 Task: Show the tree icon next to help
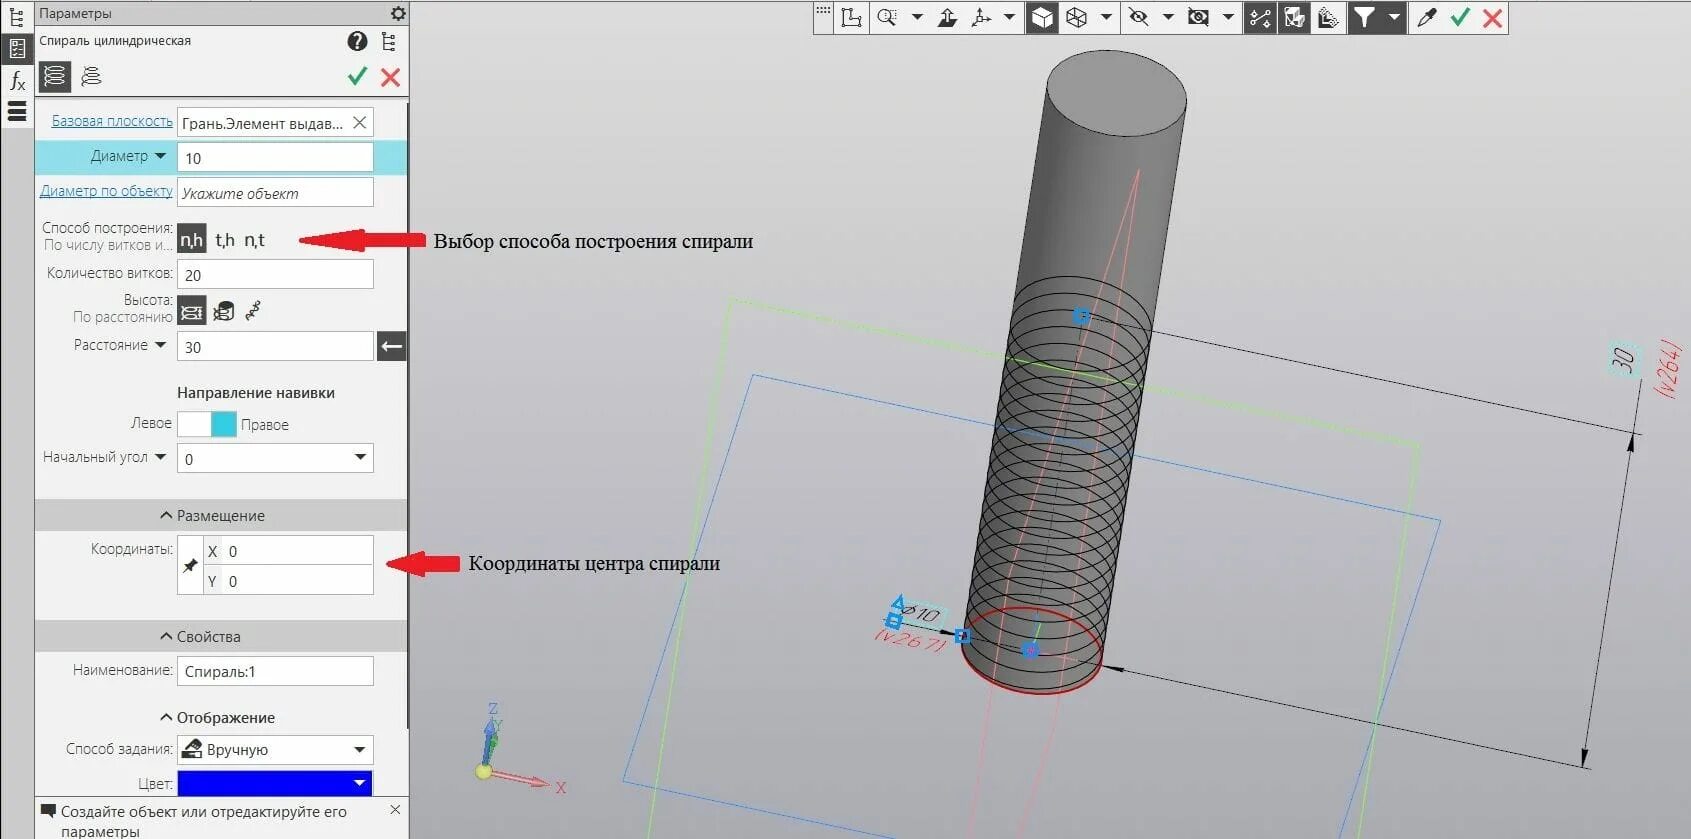[x=389, y=41]
